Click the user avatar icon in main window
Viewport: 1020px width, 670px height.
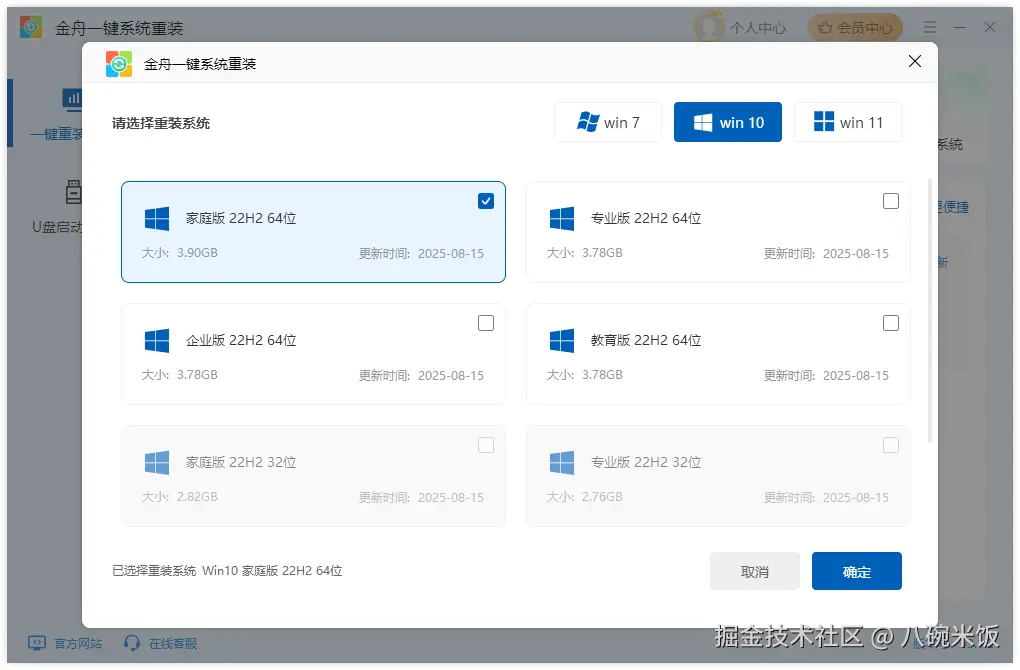pos(708,27)
